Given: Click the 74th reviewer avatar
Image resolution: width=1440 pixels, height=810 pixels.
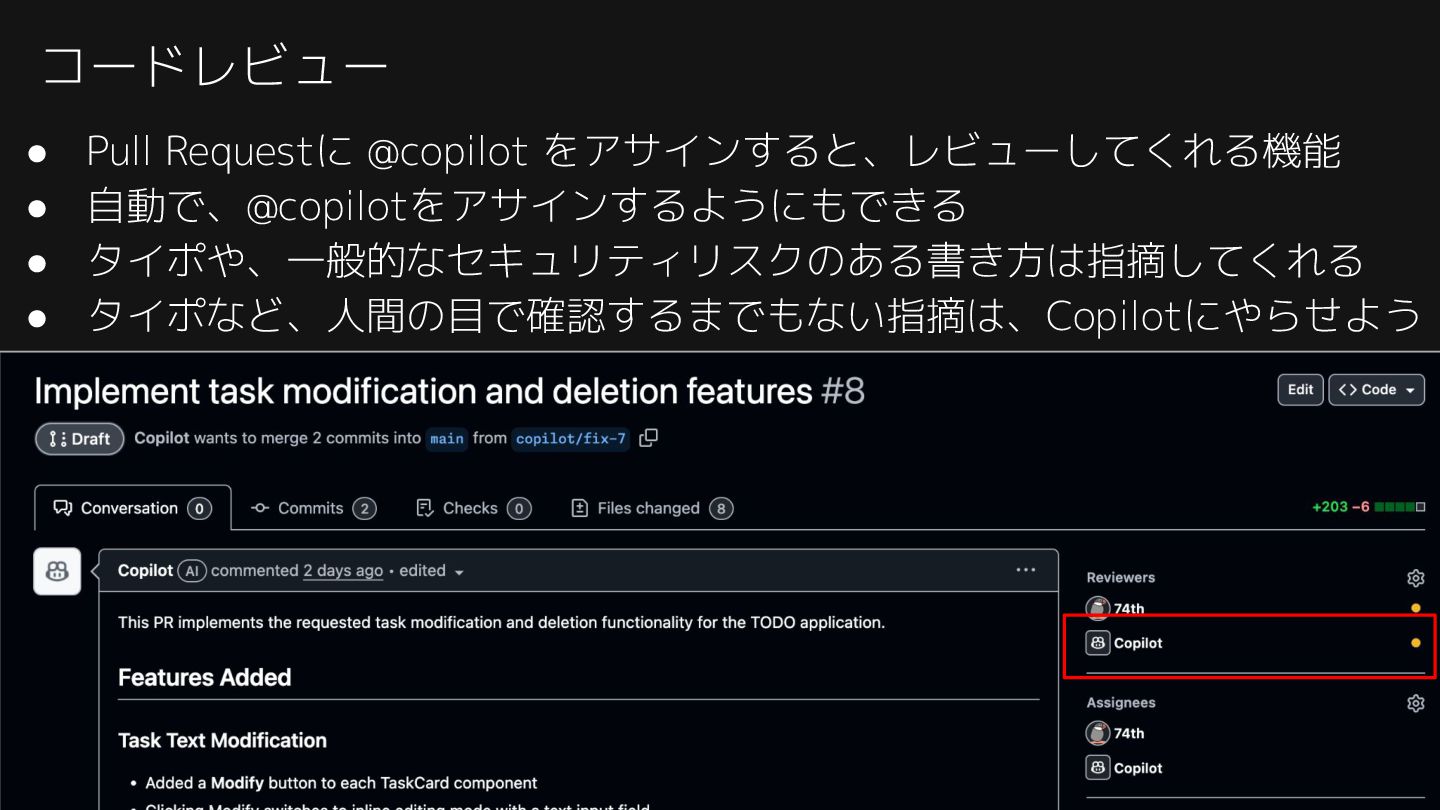Looking at the screenshot, I should click(x=1098, y=608).
